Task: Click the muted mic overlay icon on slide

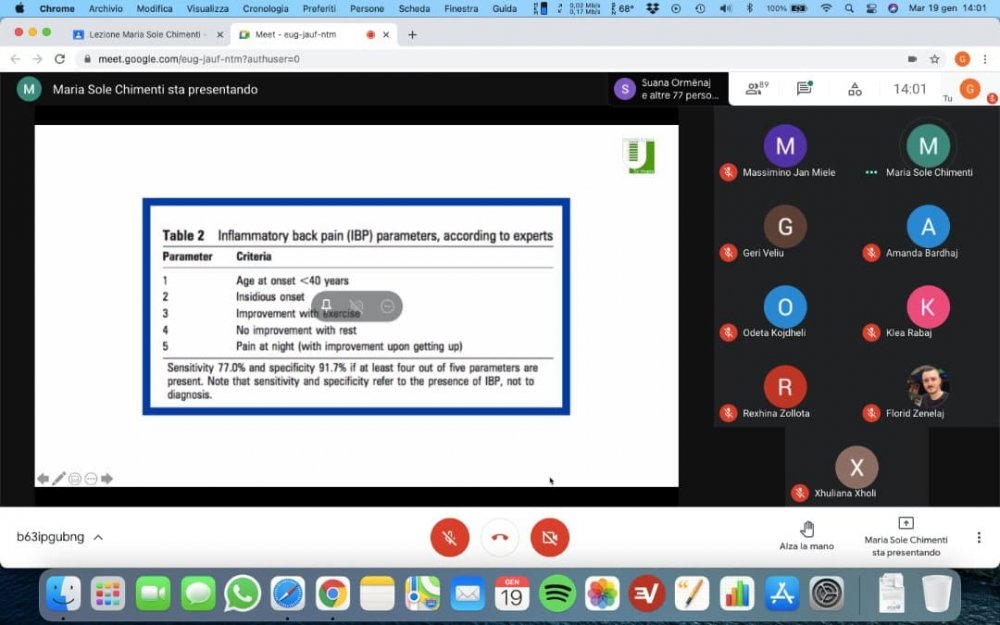Action: point(357,306)
